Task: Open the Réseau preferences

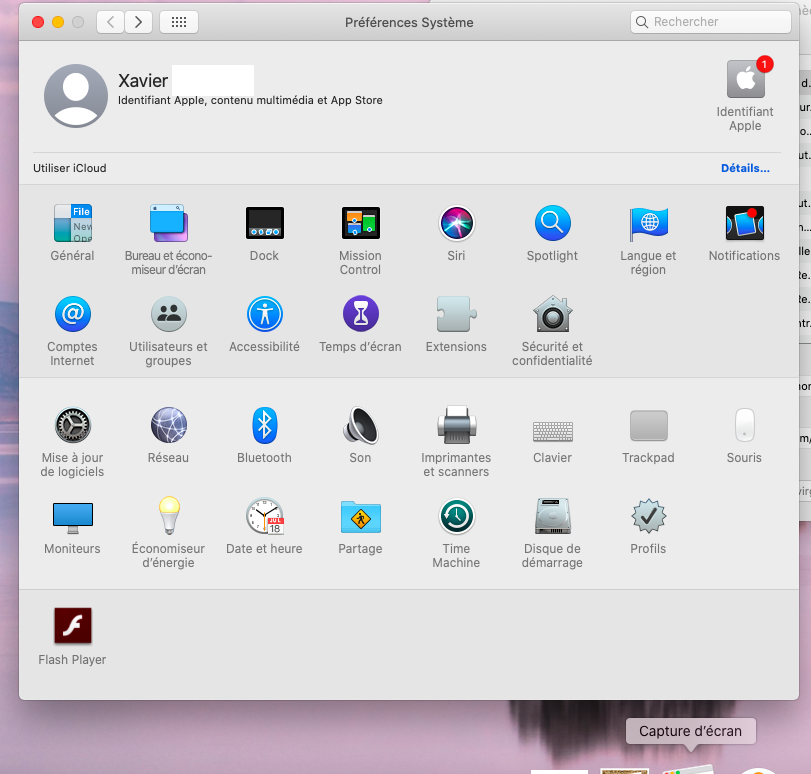Action: (169, 425)
